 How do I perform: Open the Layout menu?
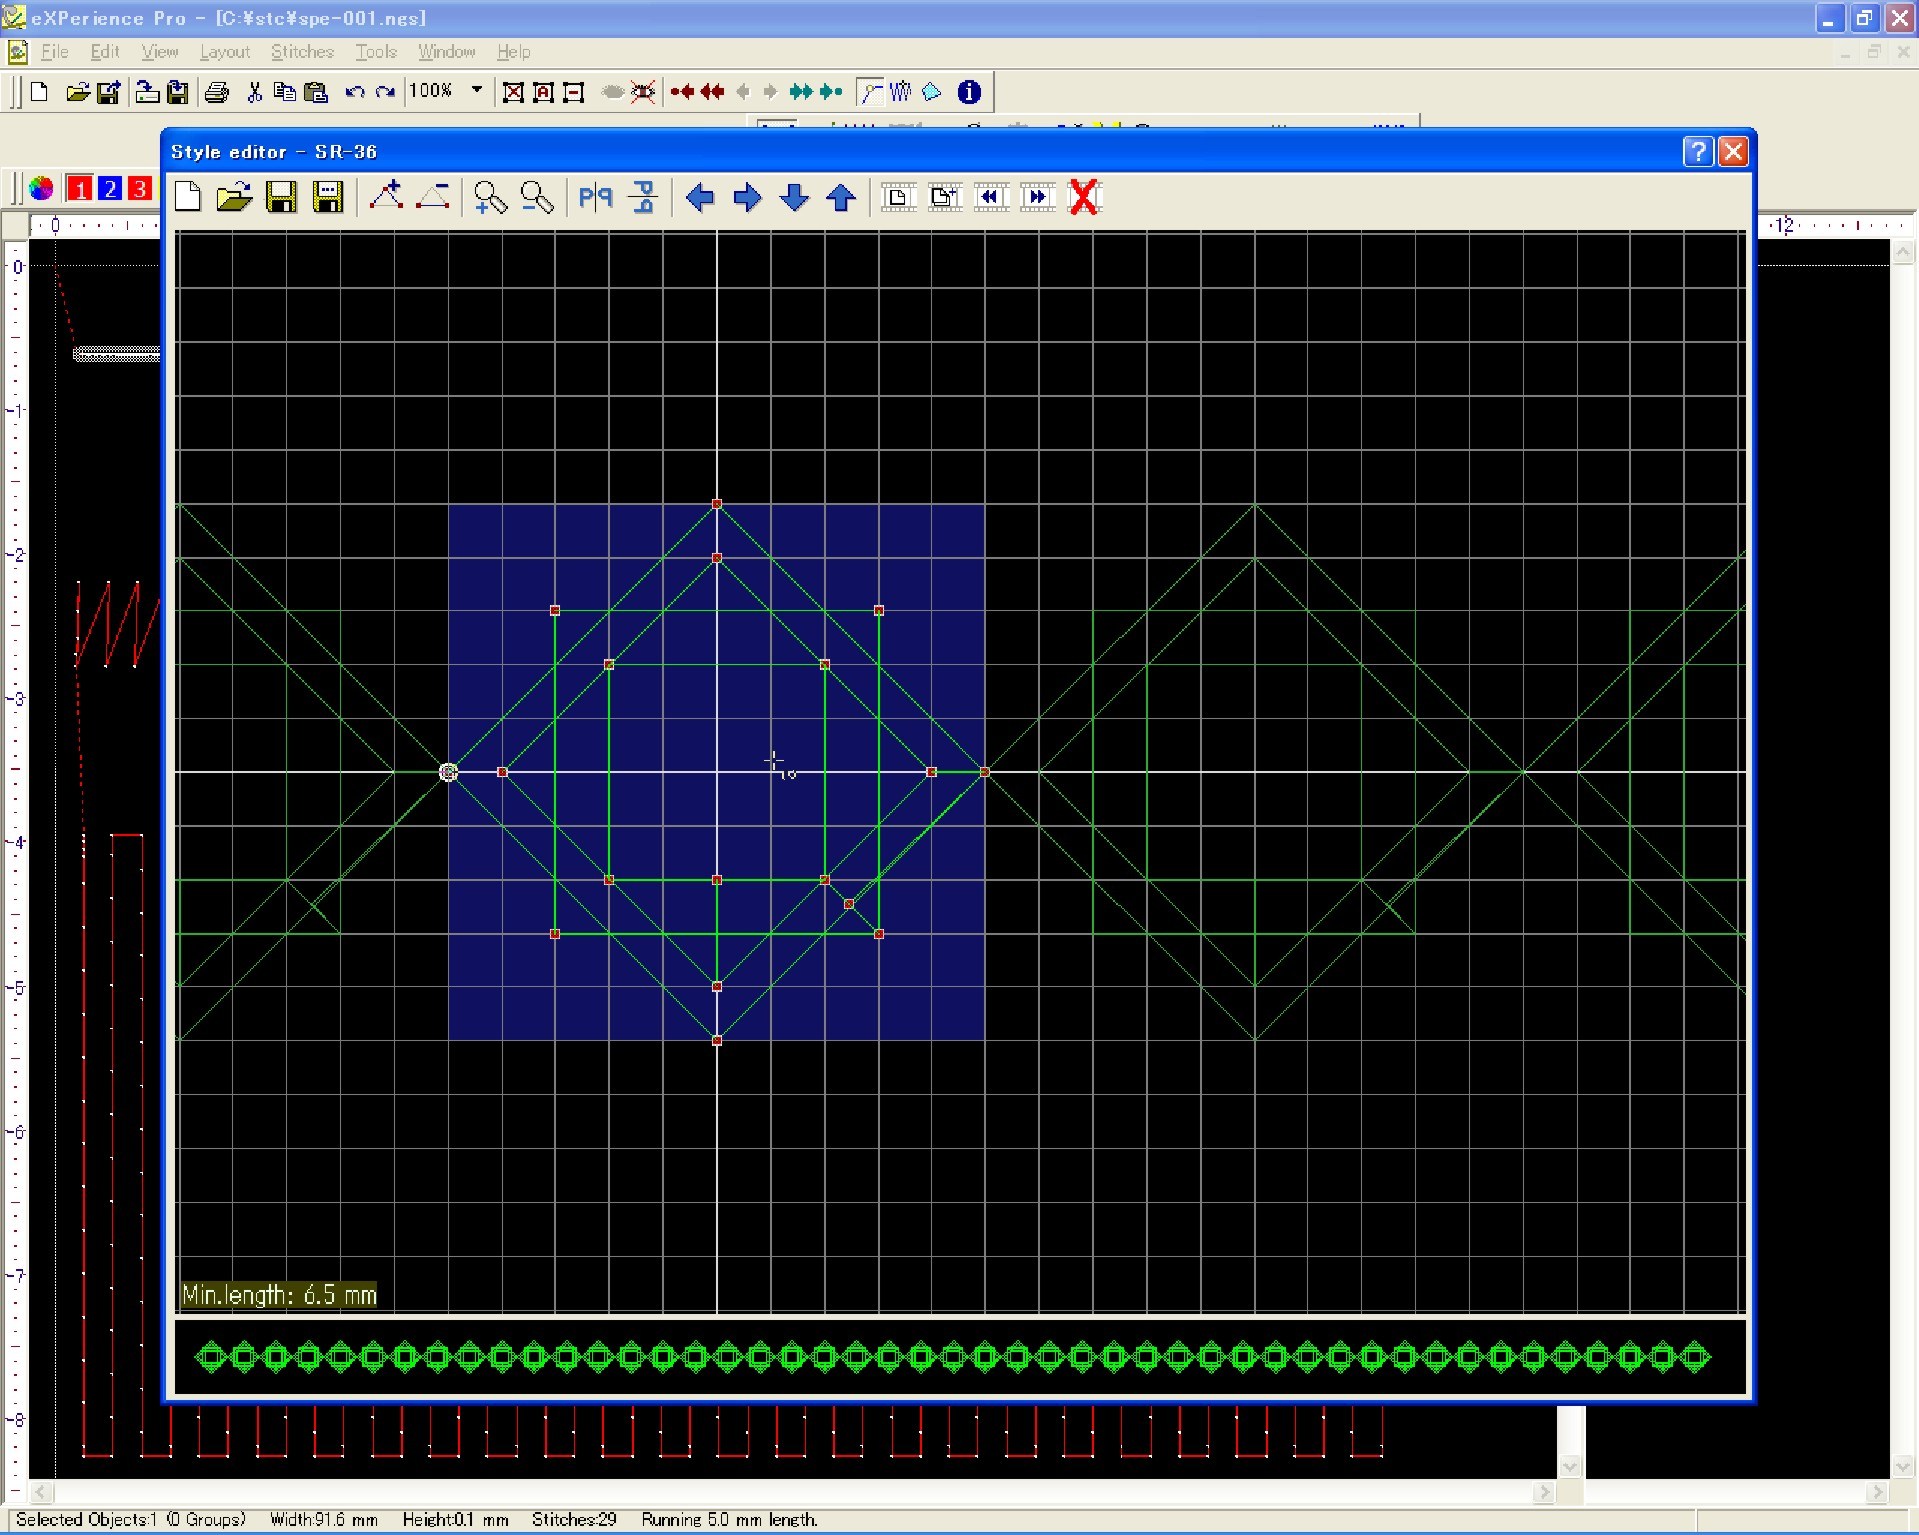tap(224, 52)
